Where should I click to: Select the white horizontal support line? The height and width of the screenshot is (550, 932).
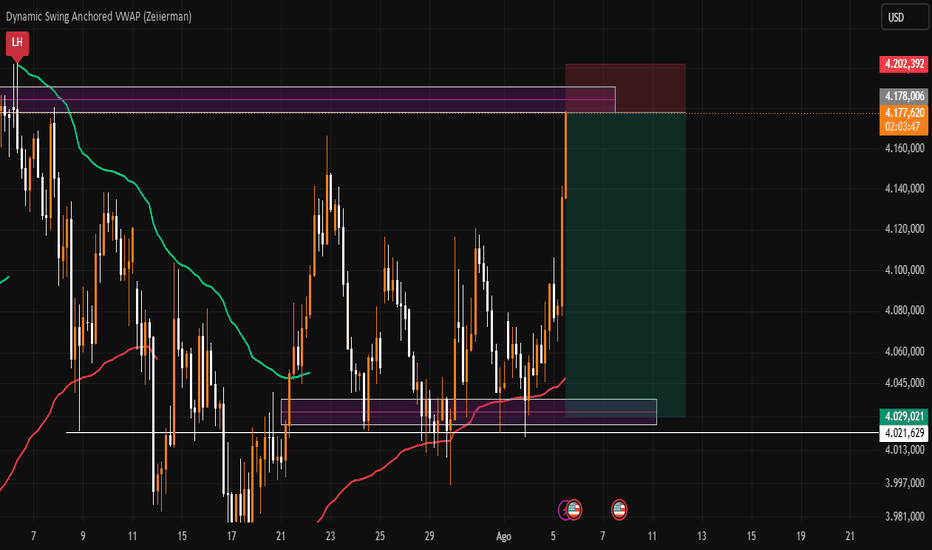[472, 432]
